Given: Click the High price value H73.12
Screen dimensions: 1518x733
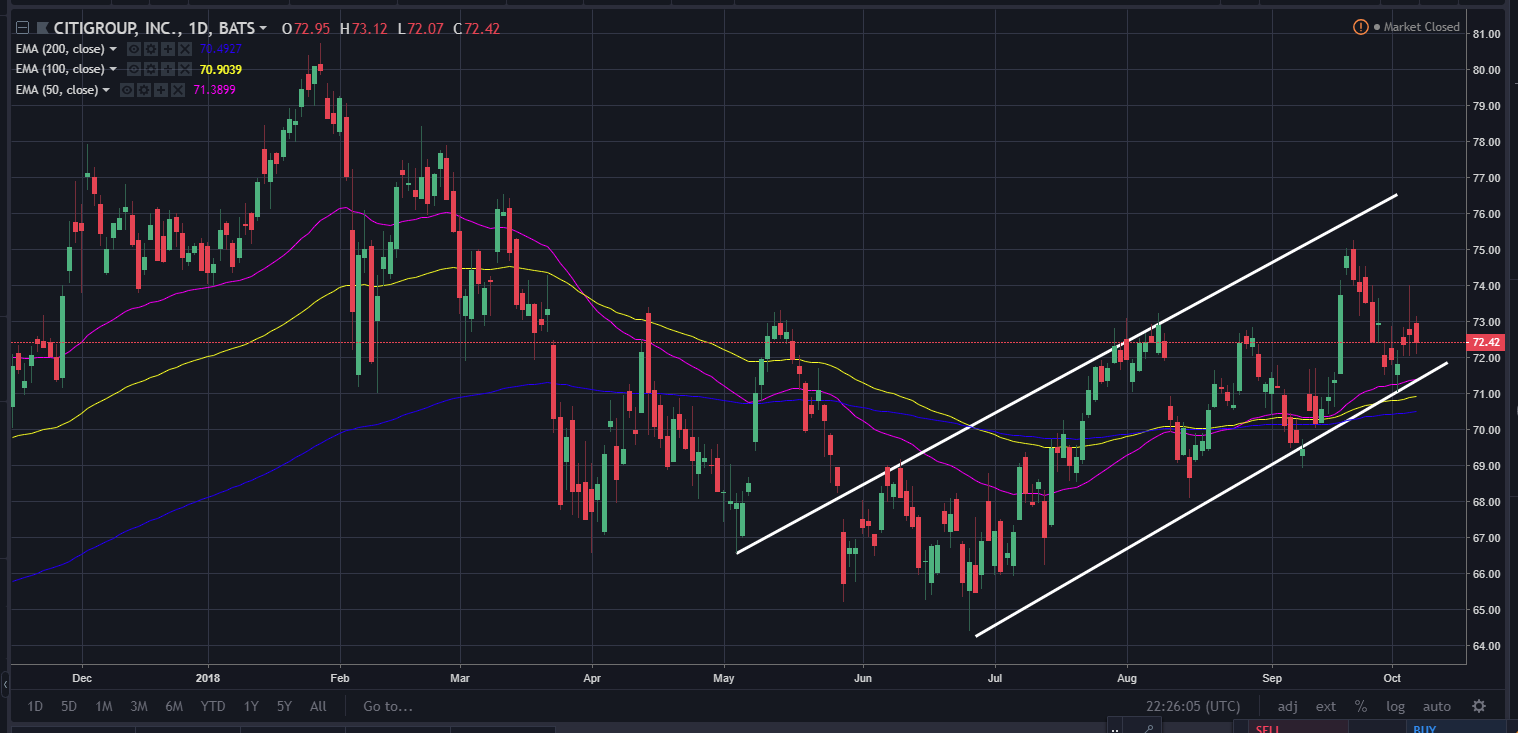Looking at the screenshot, I should [365, 28].
